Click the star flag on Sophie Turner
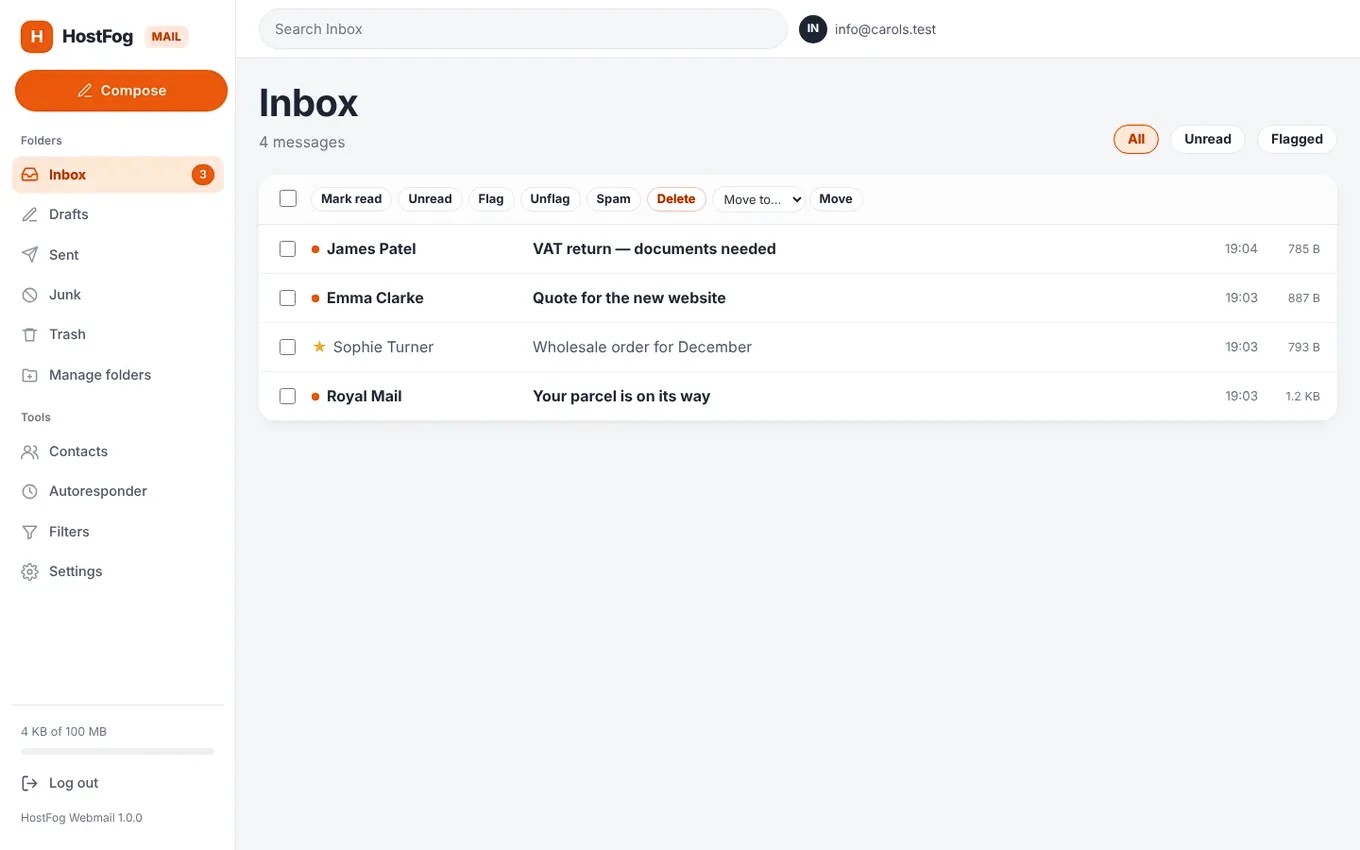Screen dimensions: 1360x850 [319, 347]
